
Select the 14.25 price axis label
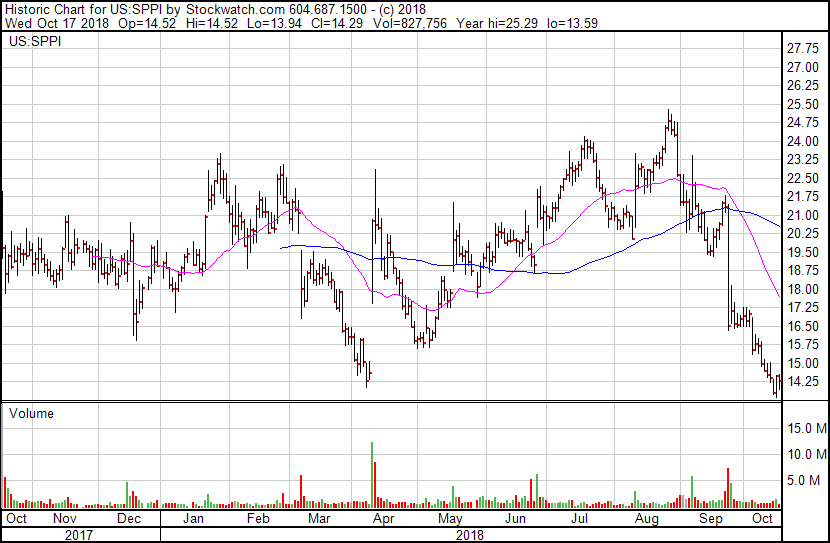tap(804, 382)
